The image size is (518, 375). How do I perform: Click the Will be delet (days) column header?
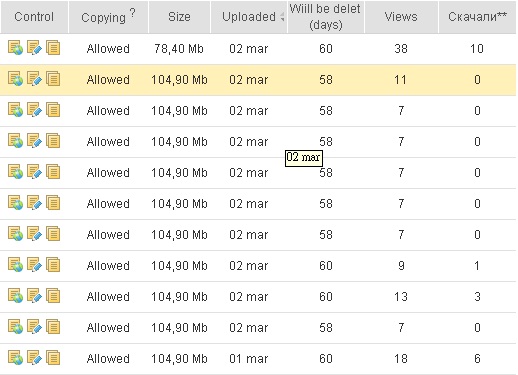(325, 17)
